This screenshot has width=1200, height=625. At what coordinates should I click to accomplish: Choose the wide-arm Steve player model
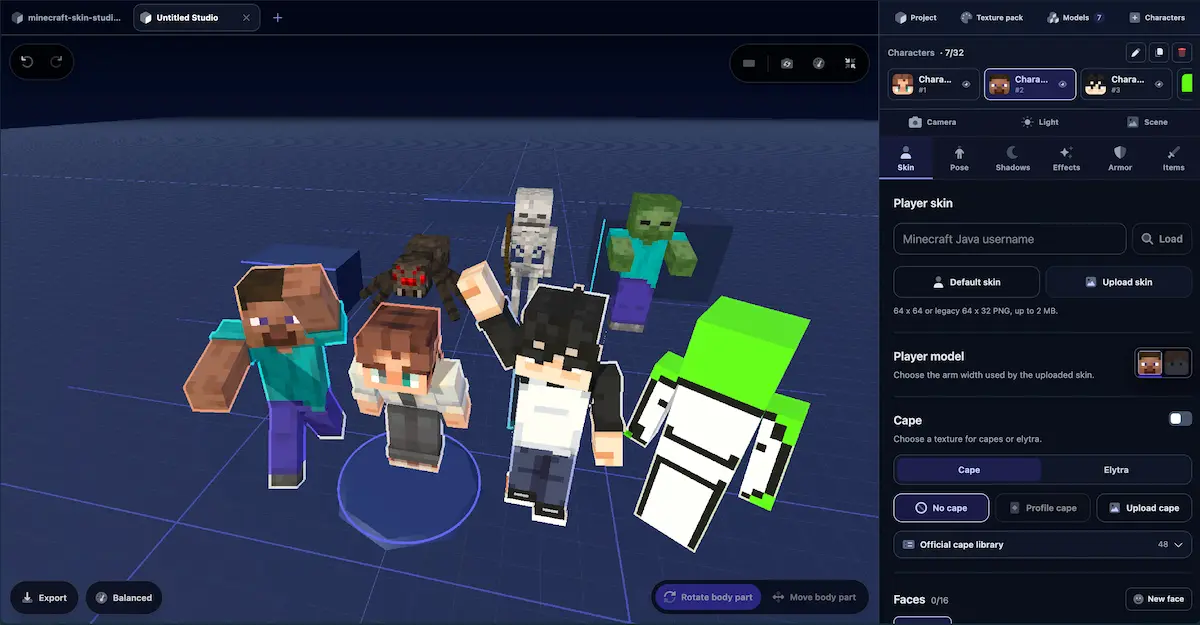(1150, 363)
